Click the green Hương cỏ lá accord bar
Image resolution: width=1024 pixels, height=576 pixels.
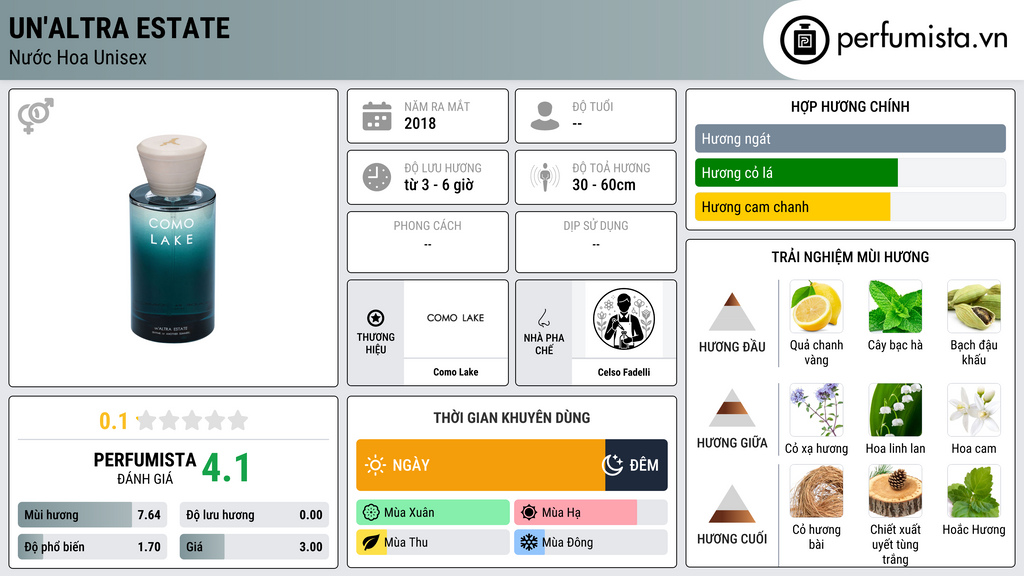point(796,173)
